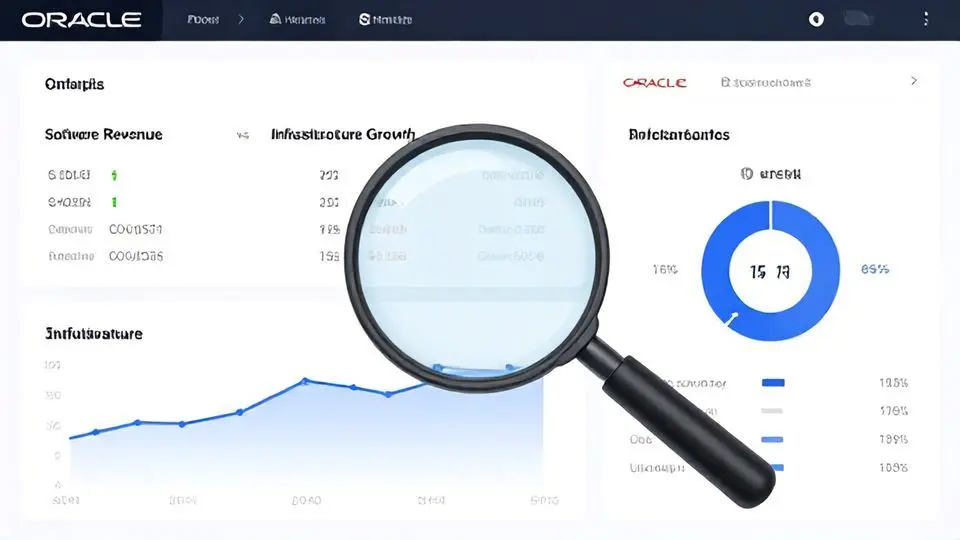Expand right panel using the chevron arrow
Viewport: 960px width, 540px height.
tap(913, 81)
